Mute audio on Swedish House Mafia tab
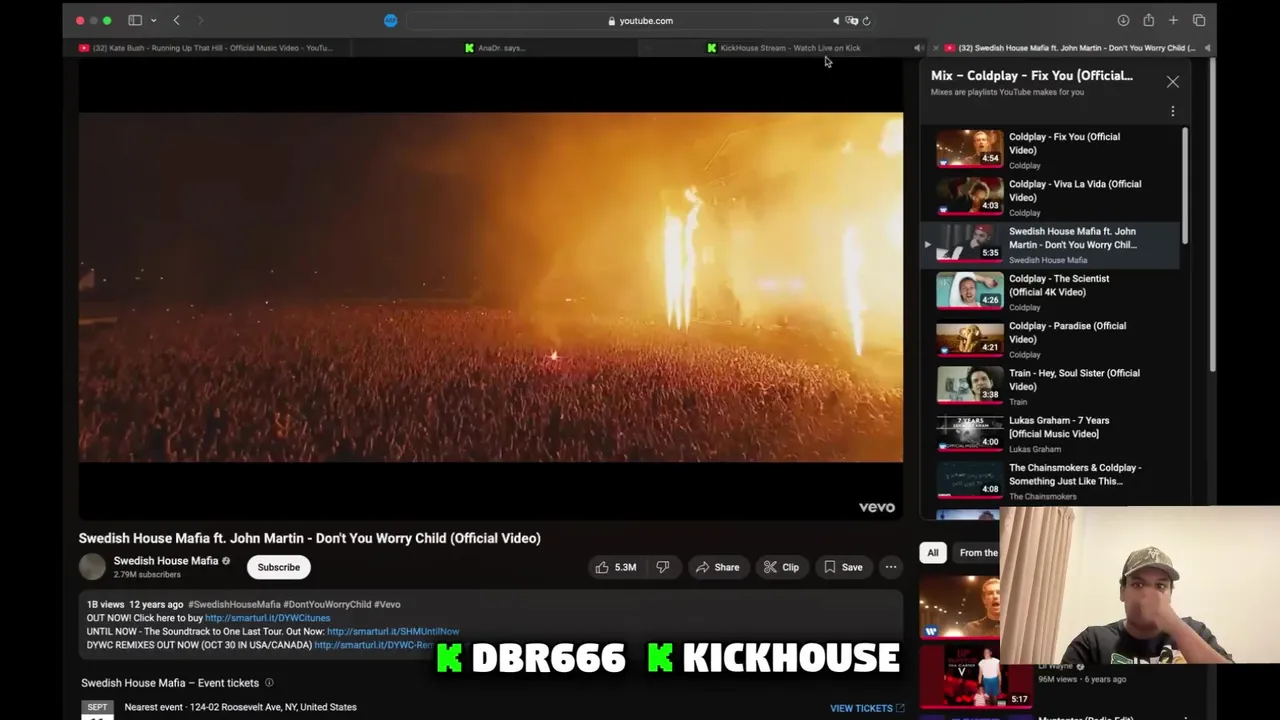Viewport: 1280px width, 720px height. coord(1207,47)
